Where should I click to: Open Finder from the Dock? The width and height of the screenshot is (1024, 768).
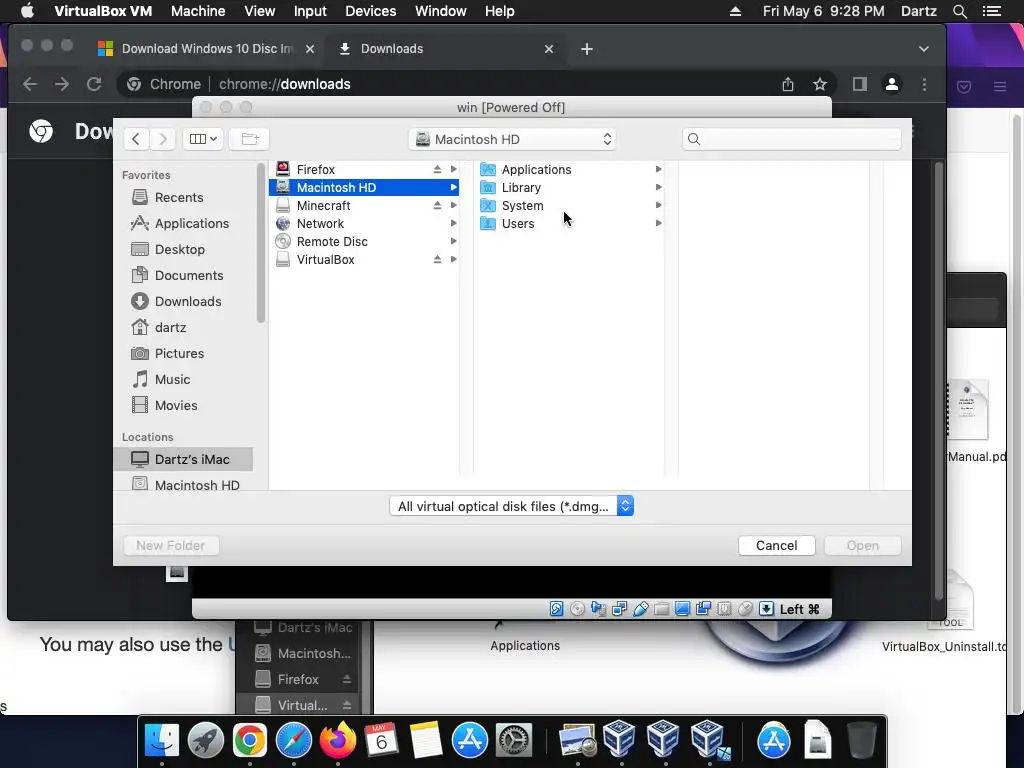(x=161, y=741)
